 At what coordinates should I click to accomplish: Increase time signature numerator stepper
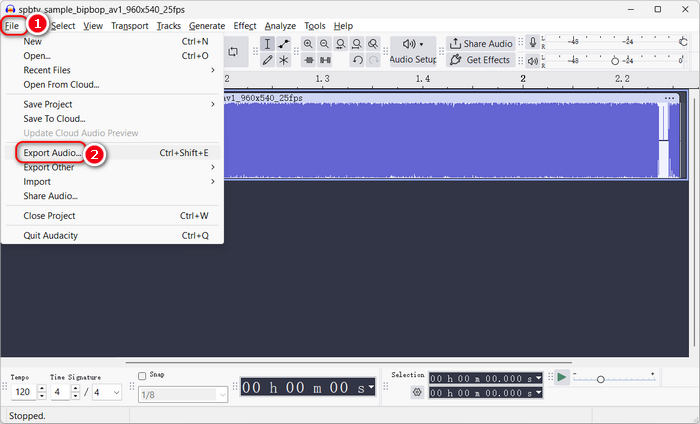coord(75,388)
